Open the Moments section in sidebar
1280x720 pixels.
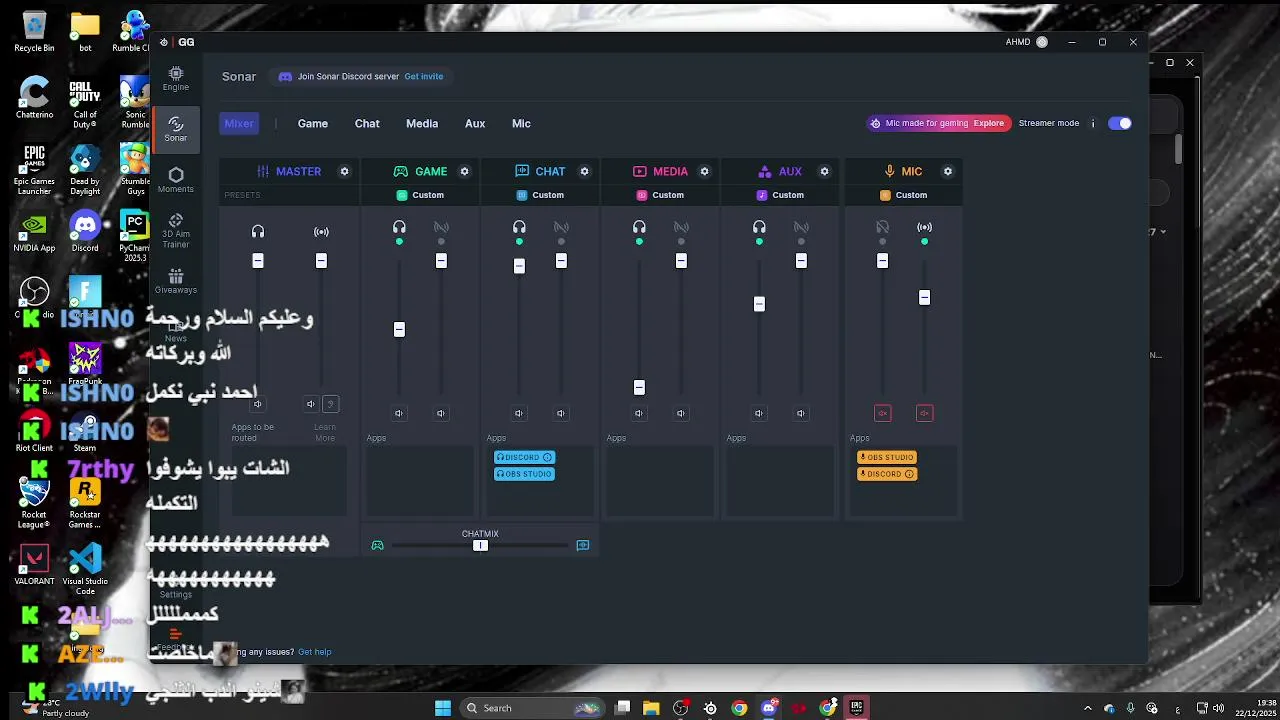coord(176,180)
